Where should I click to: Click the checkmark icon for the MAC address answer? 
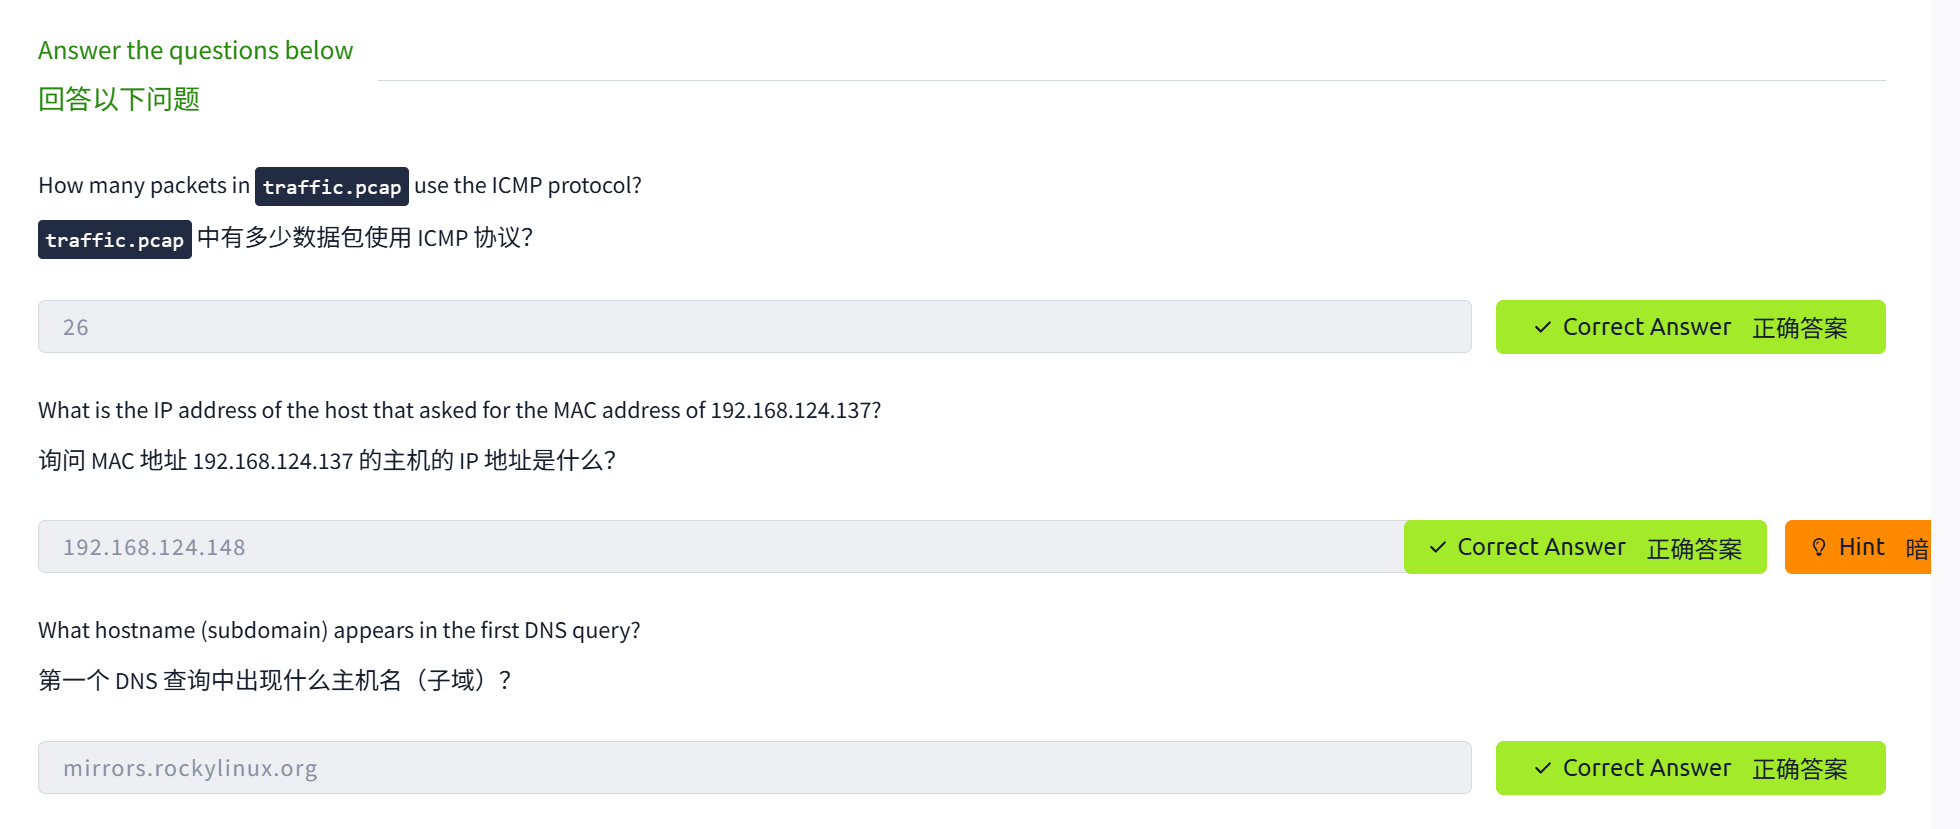tap(1438, 547)
